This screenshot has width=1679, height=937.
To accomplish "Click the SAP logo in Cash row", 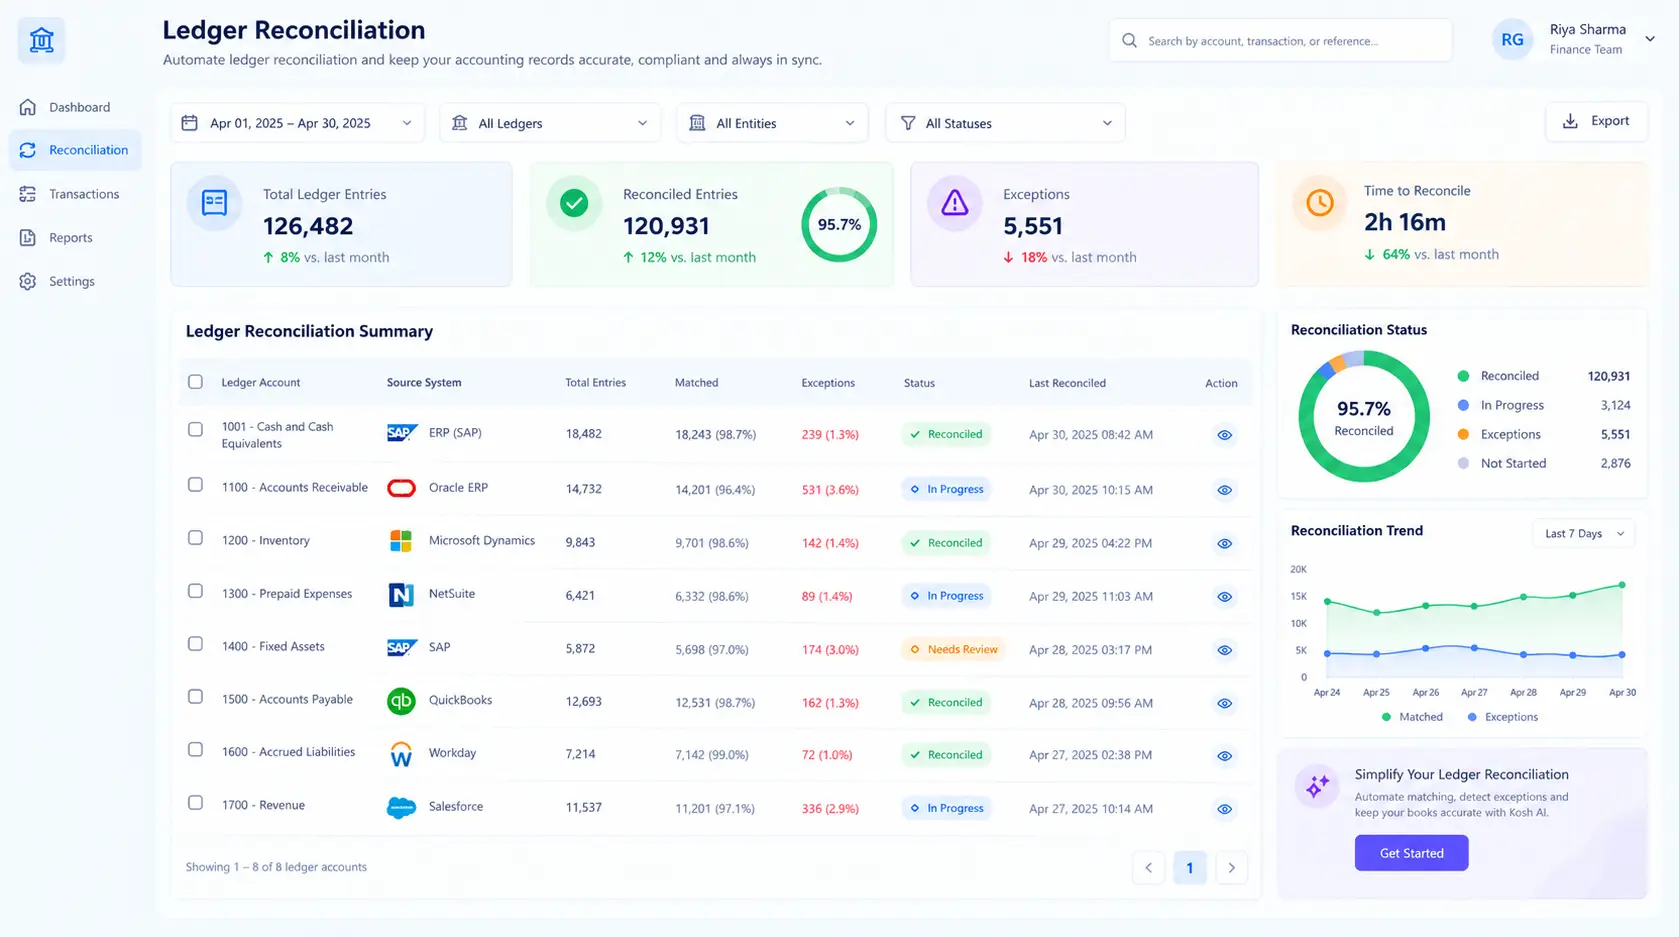I will click(401, 433).
